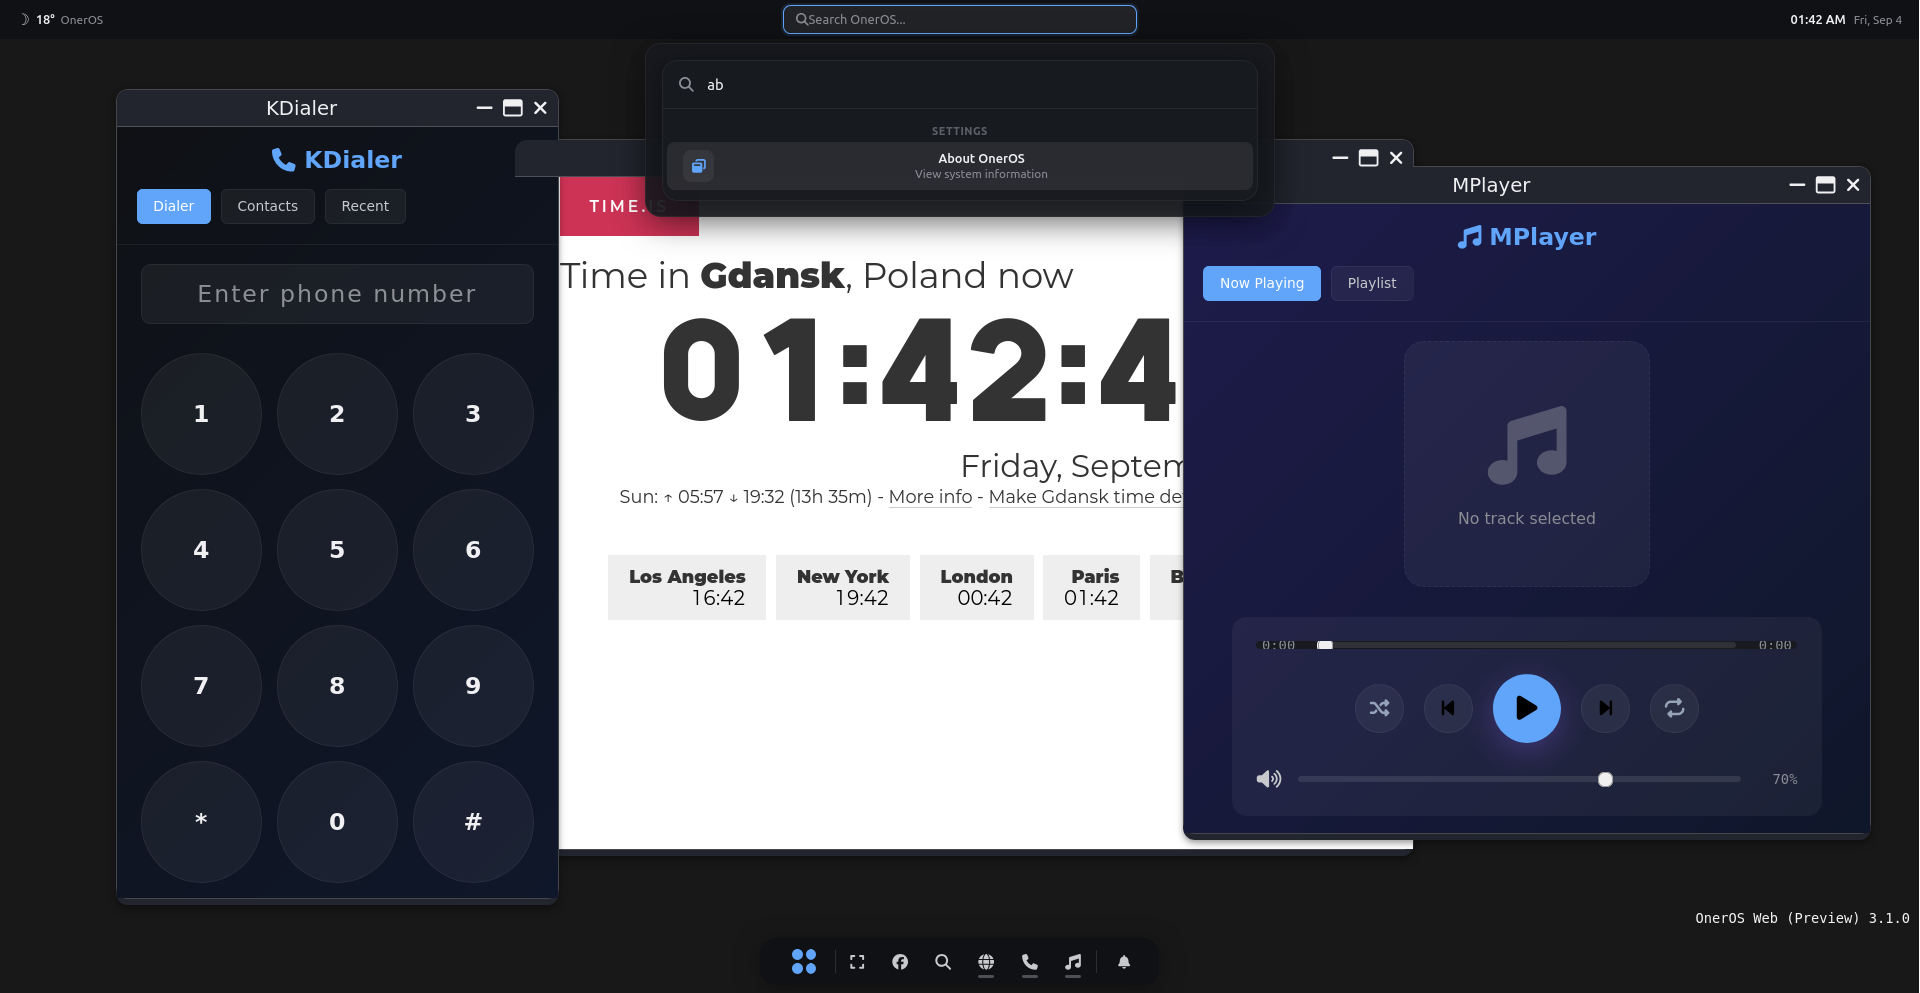Image resolution: width=1920 pixels, height=993 pixels.
Task: Select the London 00:42 city tile
Action: [x=977, y=588]
